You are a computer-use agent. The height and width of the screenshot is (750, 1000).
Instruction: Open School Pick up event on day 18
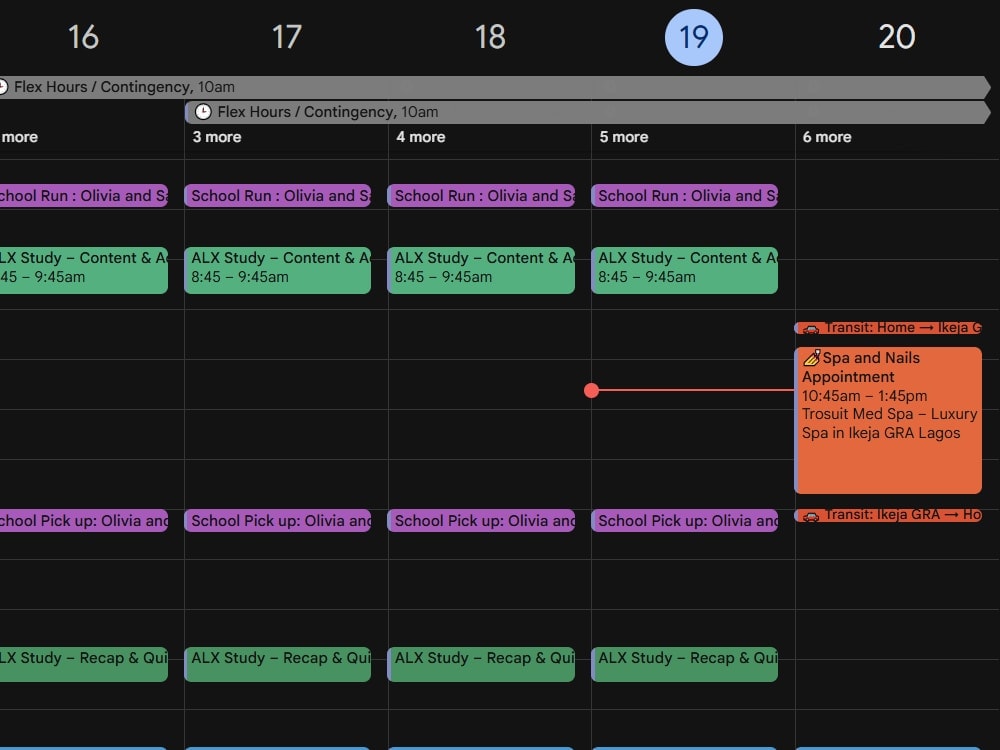click(x=481, y=520)
